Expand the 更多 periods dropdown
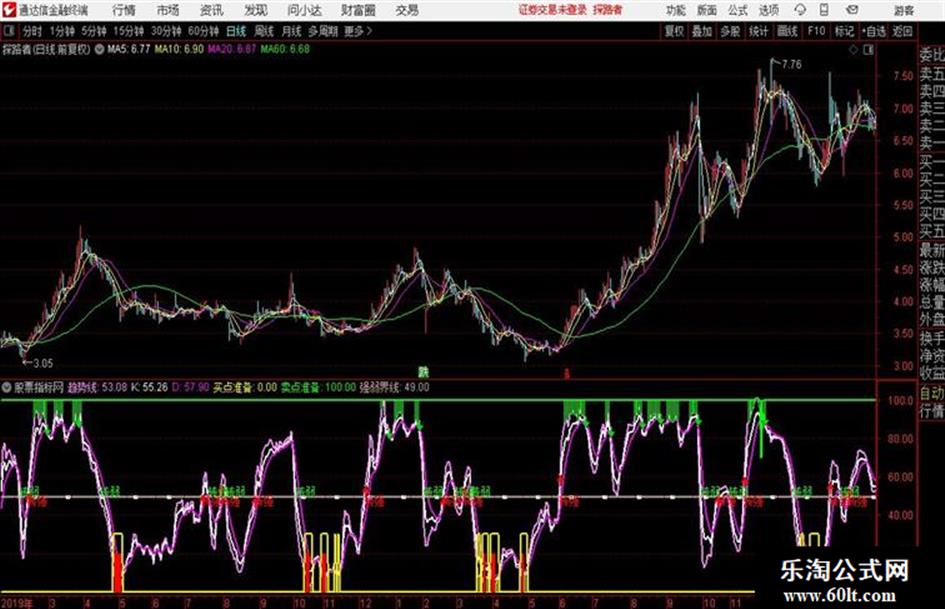Screen dimensions: 945x609 click(x=358, y=31)
